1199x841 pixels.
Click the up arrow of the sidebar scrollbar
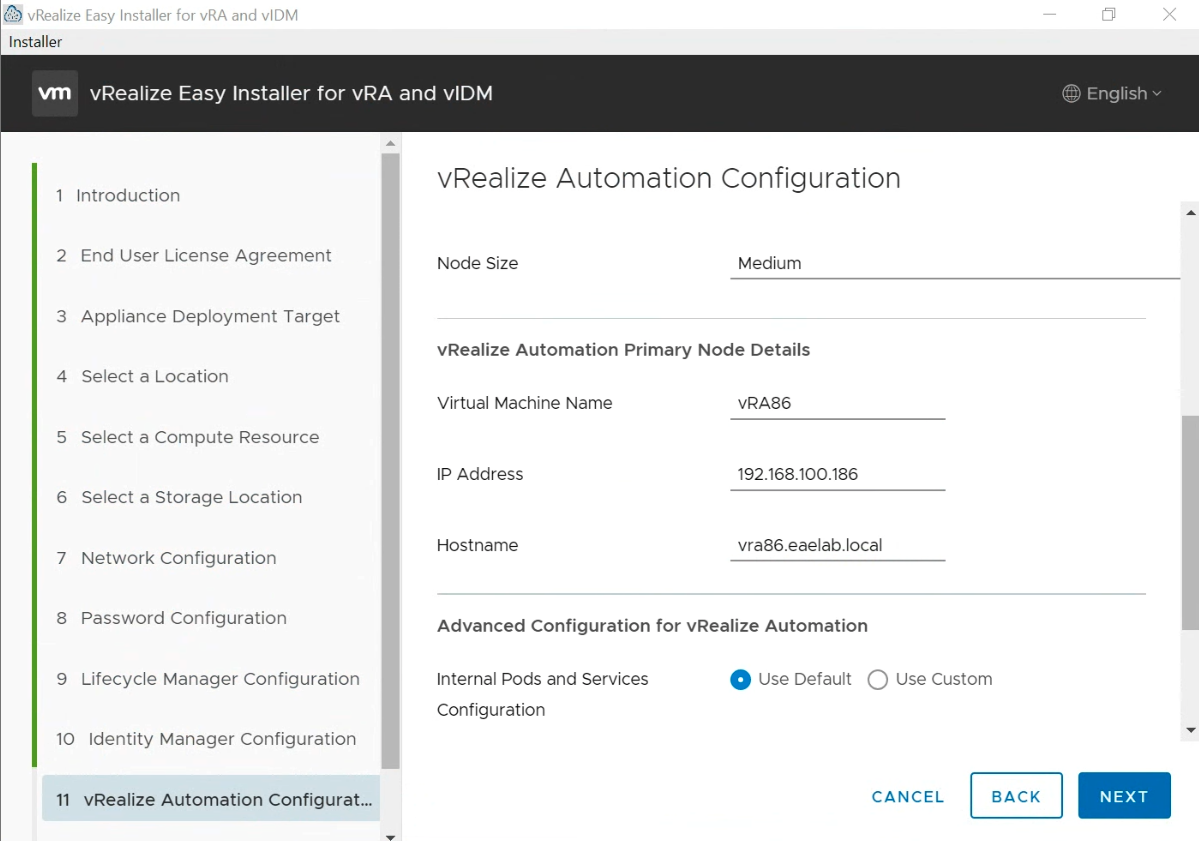390,141
